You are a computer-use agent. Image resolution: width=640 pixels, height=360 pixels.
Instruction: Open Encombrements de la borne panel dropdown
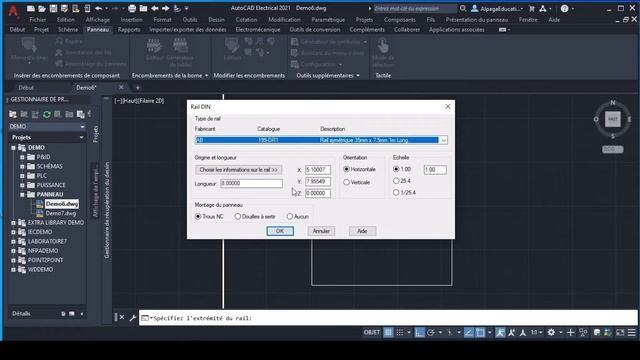(x=207, y=76)
